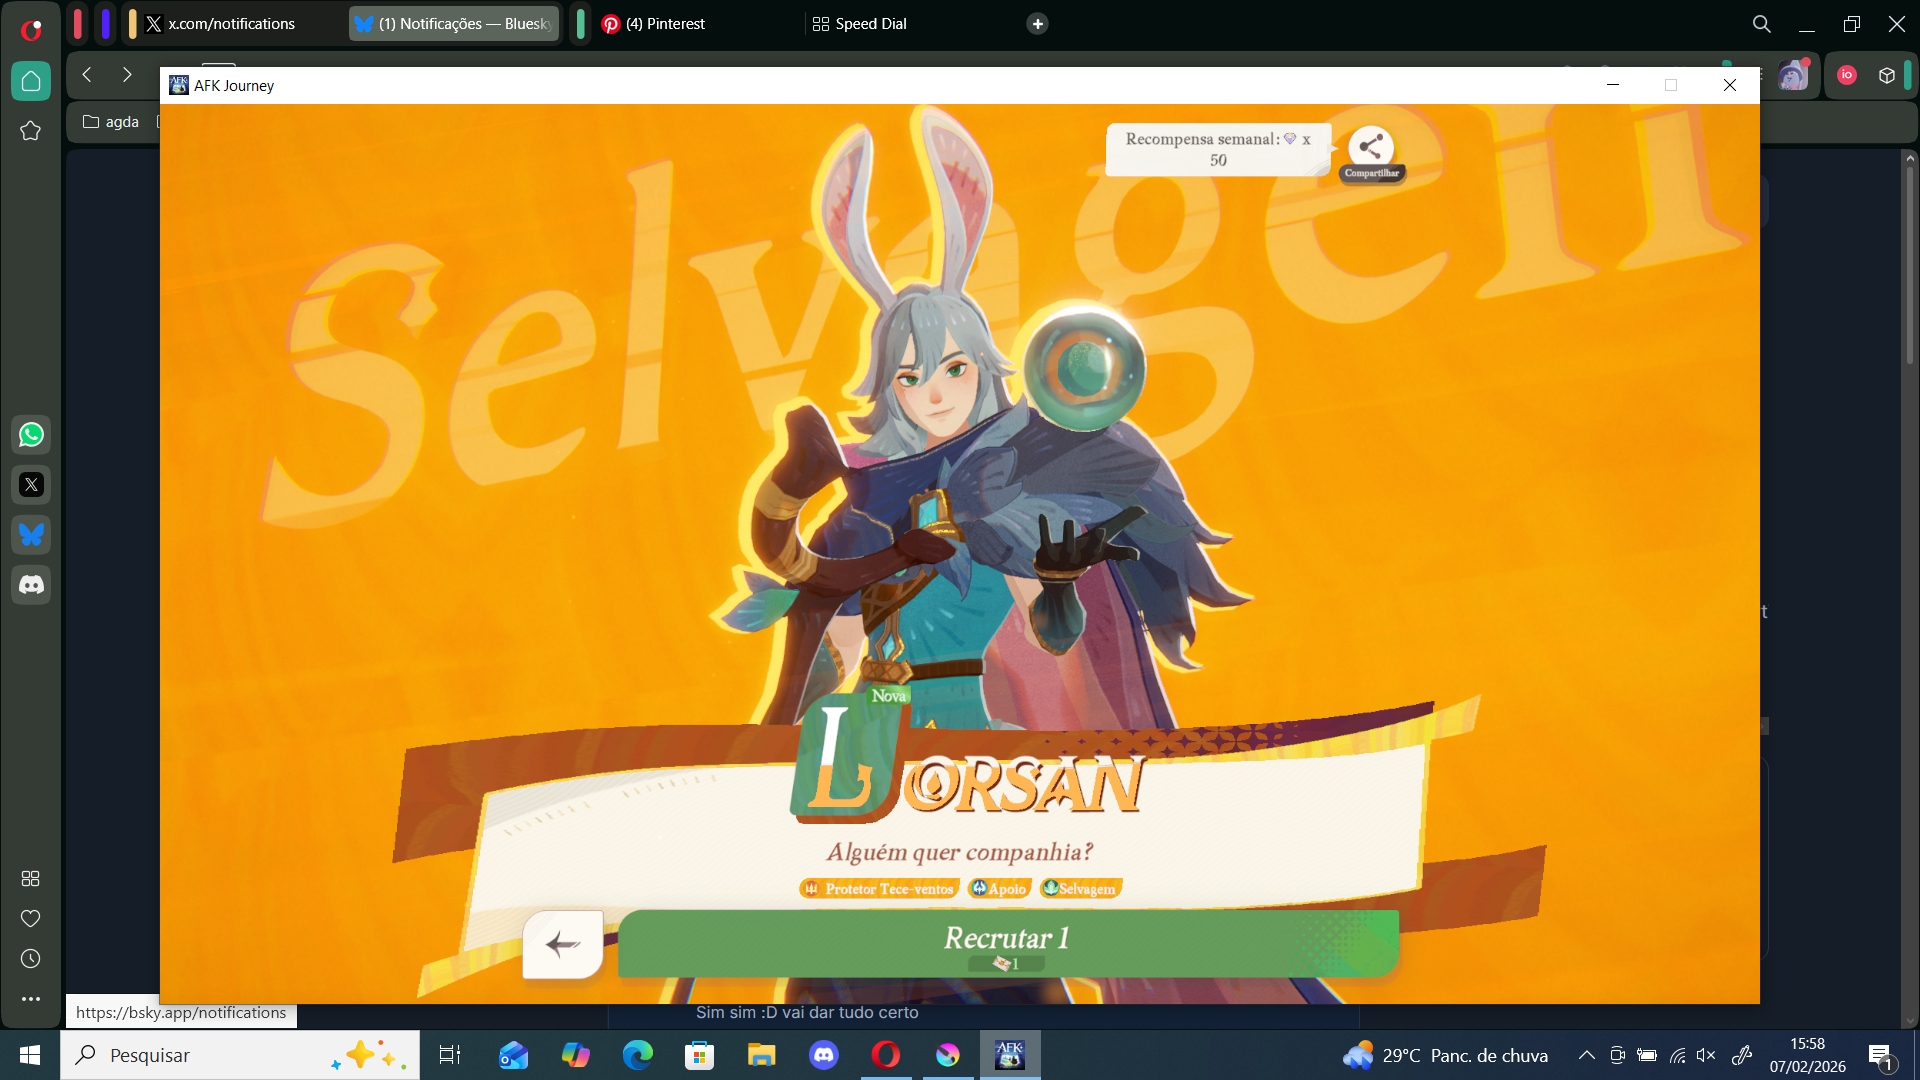Image resolution: width=1920 pixels, height=1080 pixels.
Task: Switch to the Pinterest tab
Action: [665, 24]
